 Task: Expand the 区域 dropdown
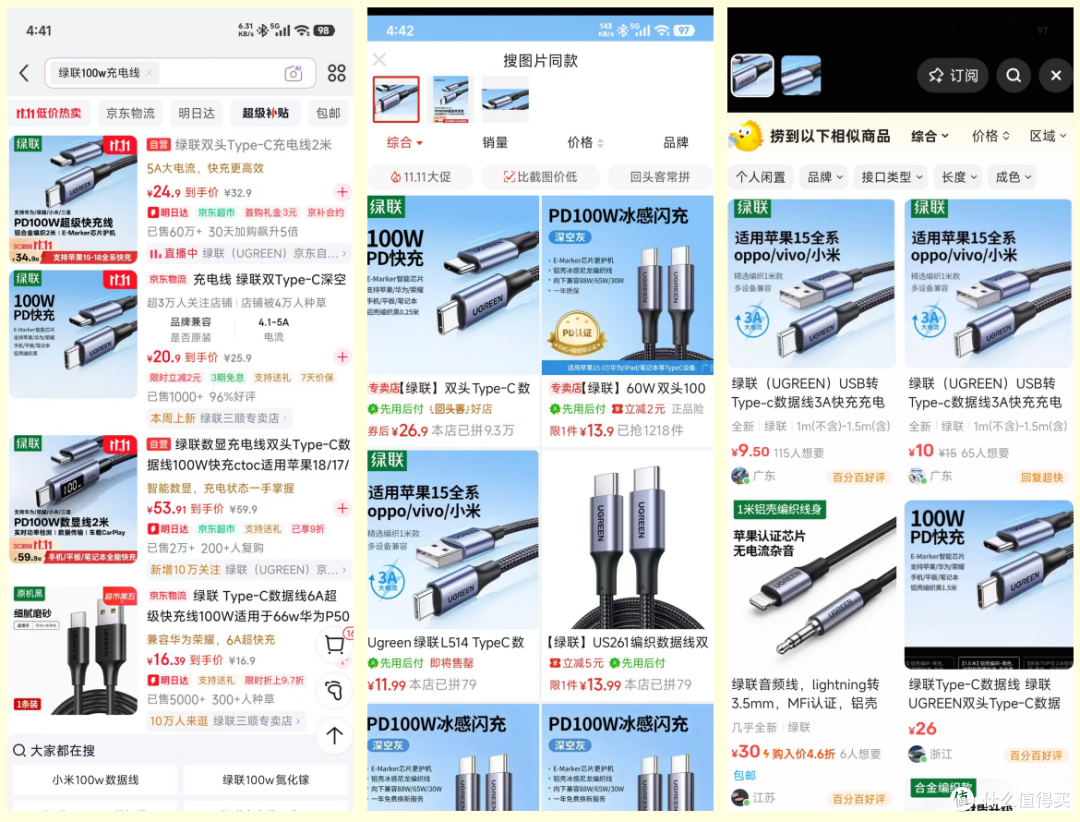point(1048,136)
